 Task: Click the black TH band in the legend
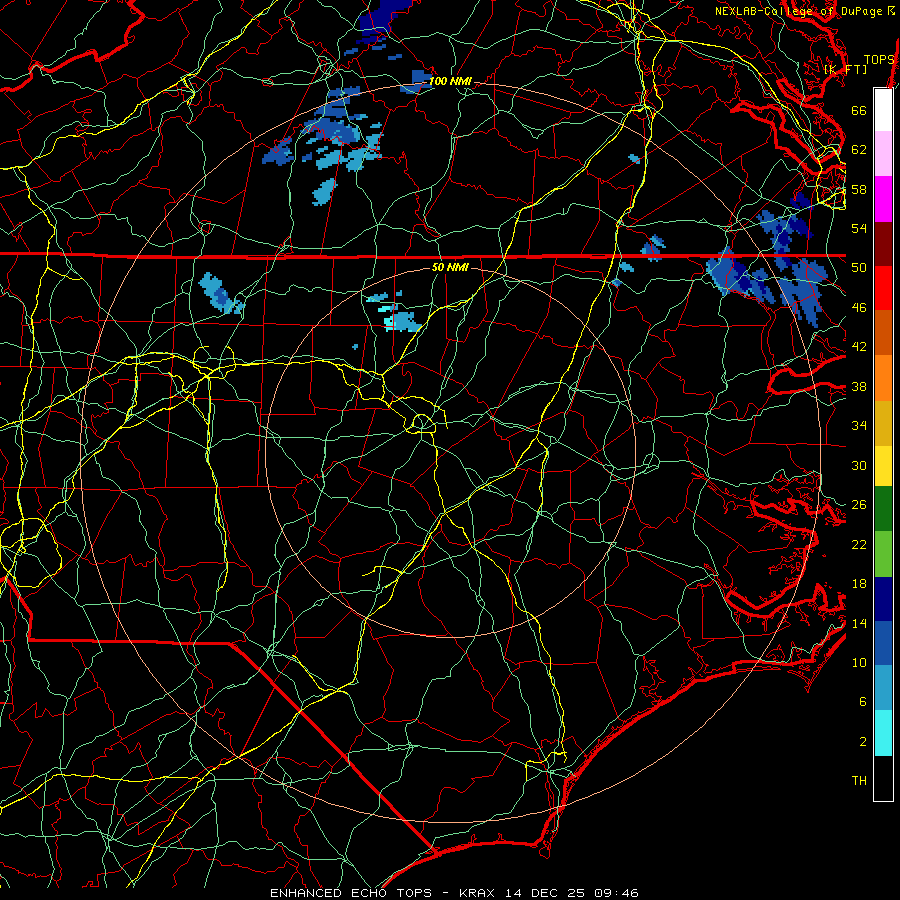click(883, 778)
